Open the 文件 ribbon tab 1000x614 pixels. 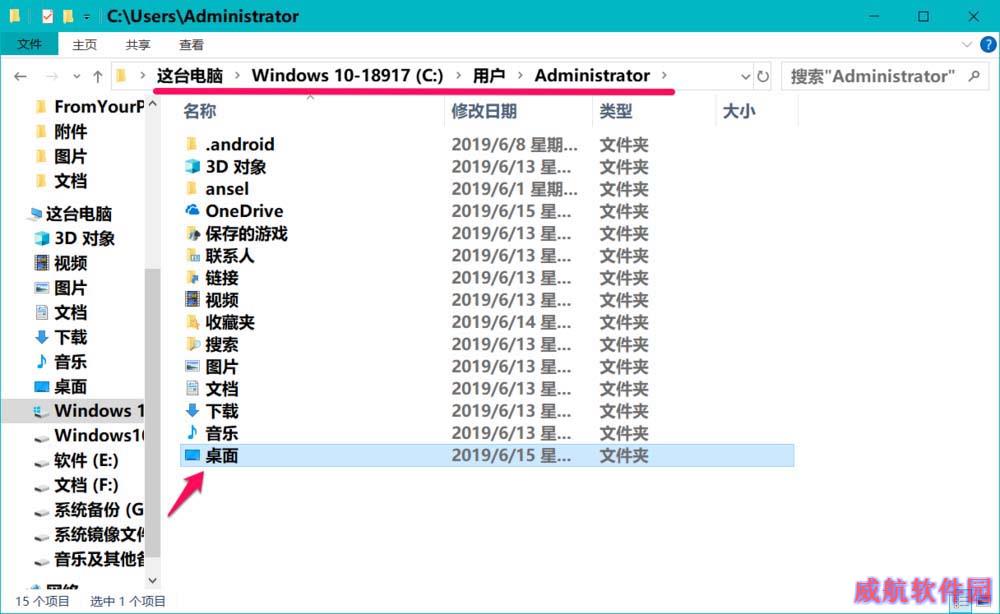tap(29, 45)
